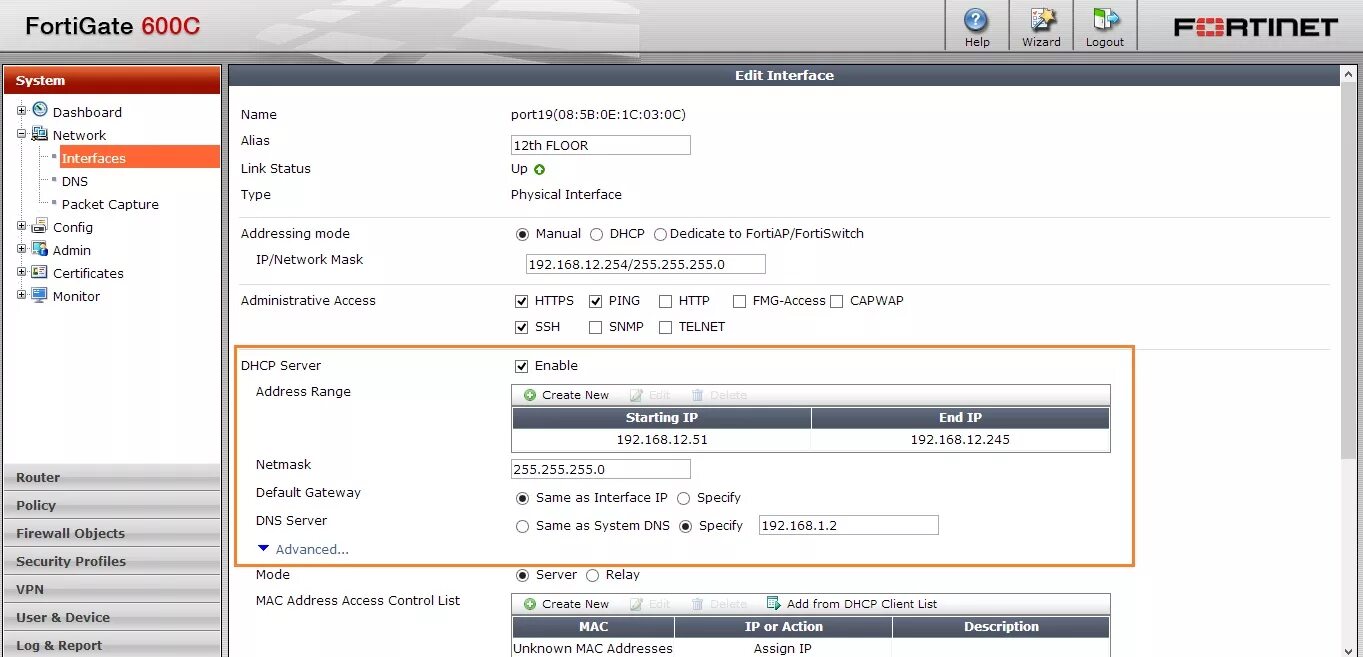This screenshot has width=1363, height=657.
Task: Select Server mode radio
Action: 522,575
